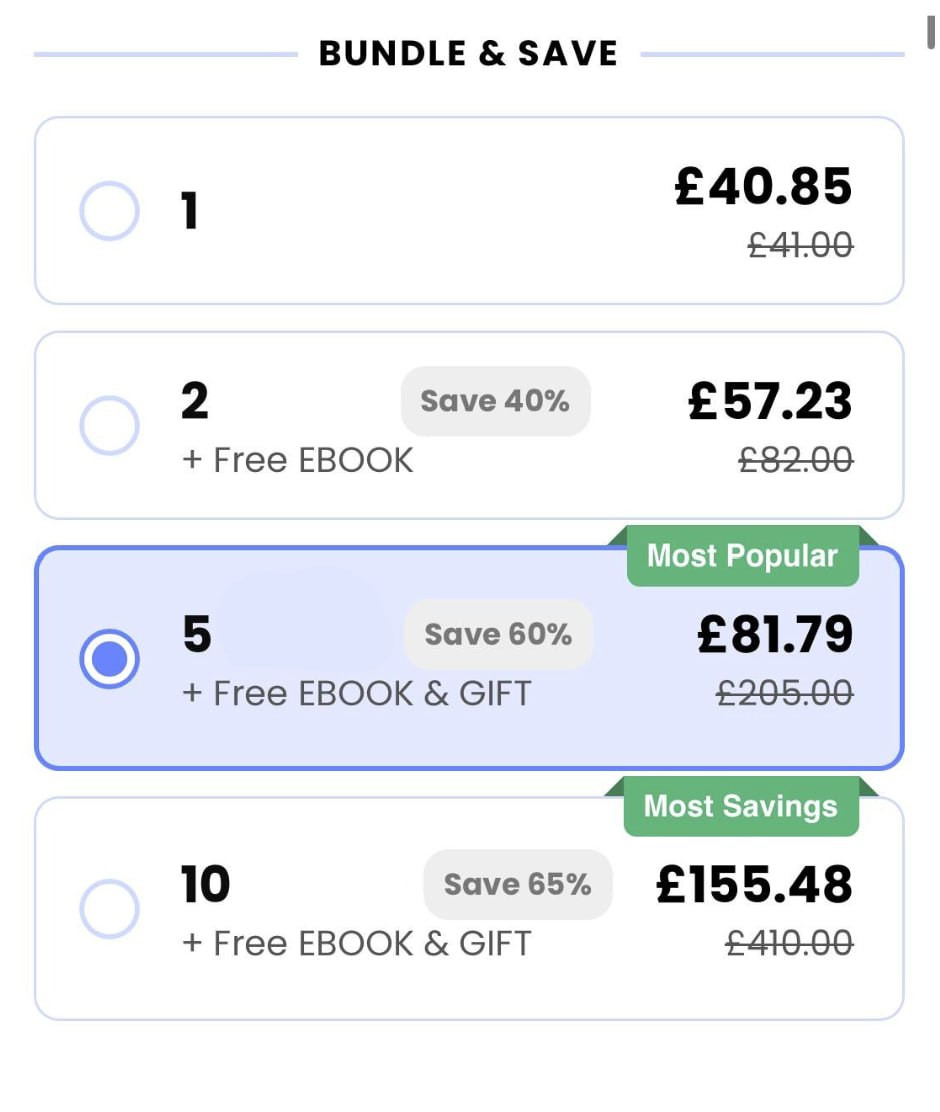Image resolution: width=940 pixels, height=1112 pixels.
Task: Click the £81.79 price
Action: (775, 634)
